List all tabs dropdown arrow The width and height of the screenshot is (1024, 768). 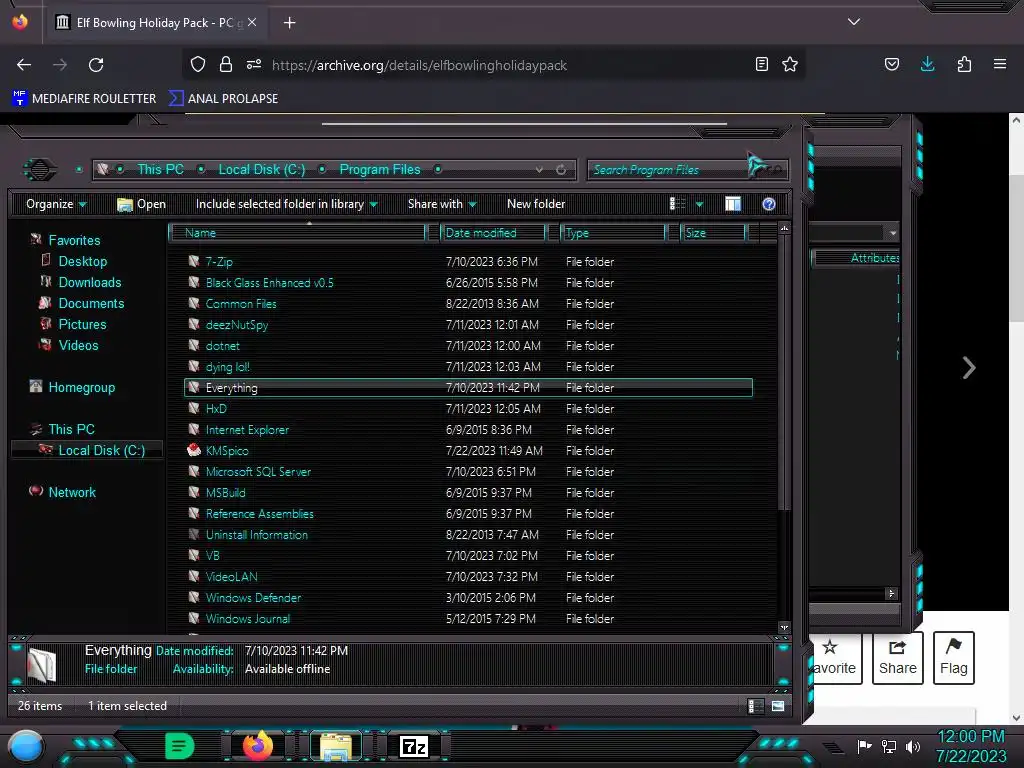tap(854, 22)
